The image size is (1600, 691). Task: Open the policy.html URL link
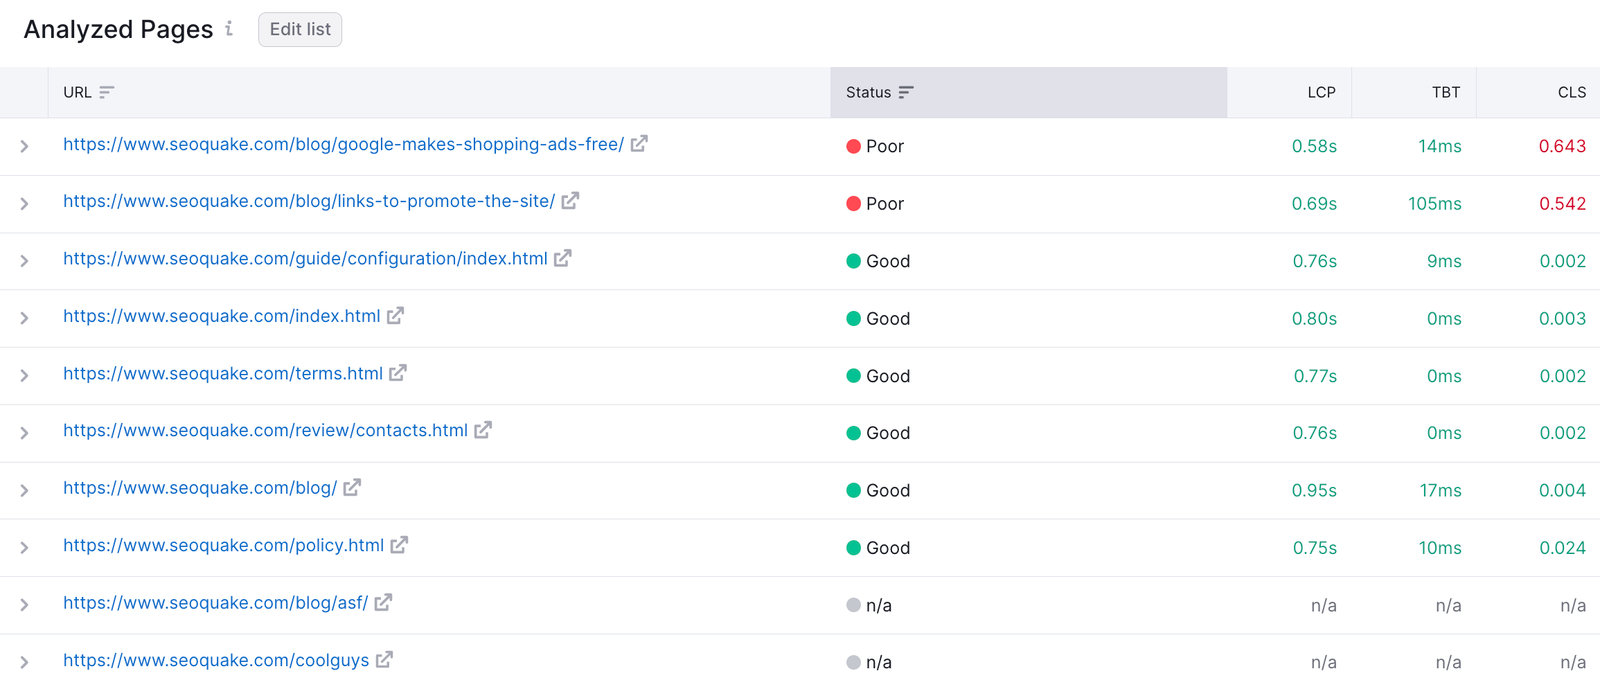(x=223, y=545)
